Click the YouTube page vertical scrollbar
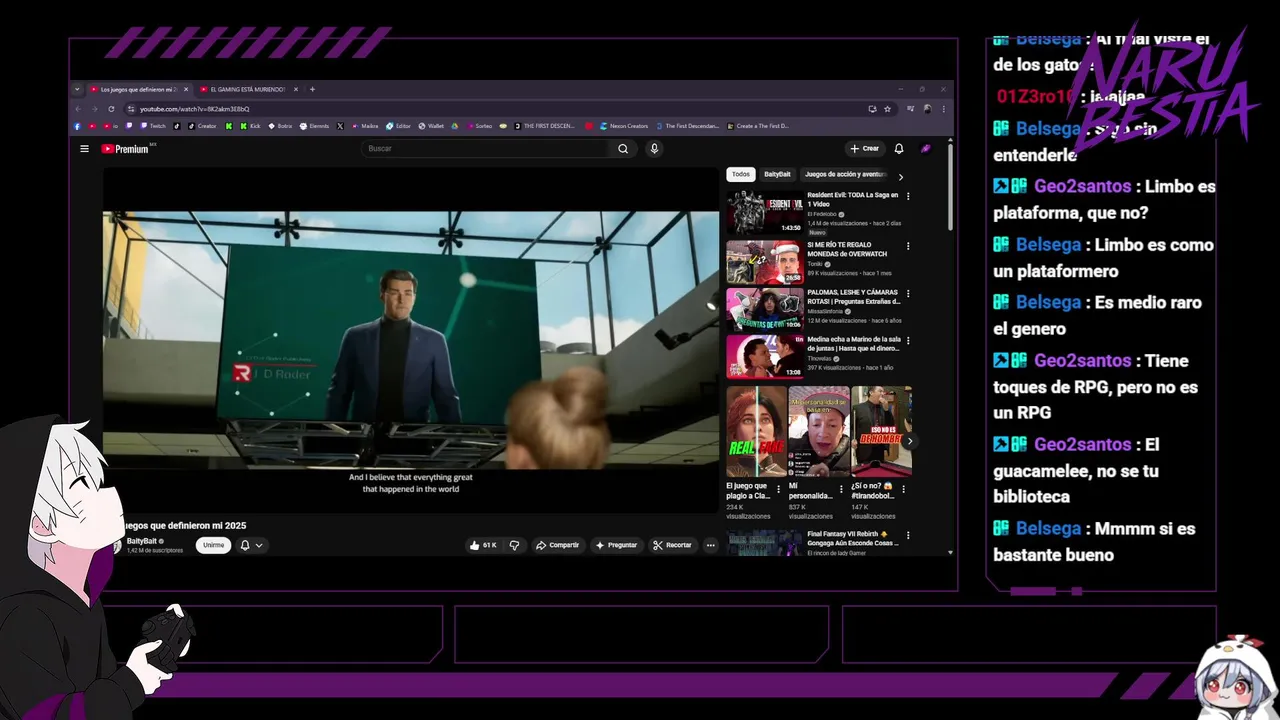The height and width of the screenshot is (720, 1280). [x=950, y=190]
